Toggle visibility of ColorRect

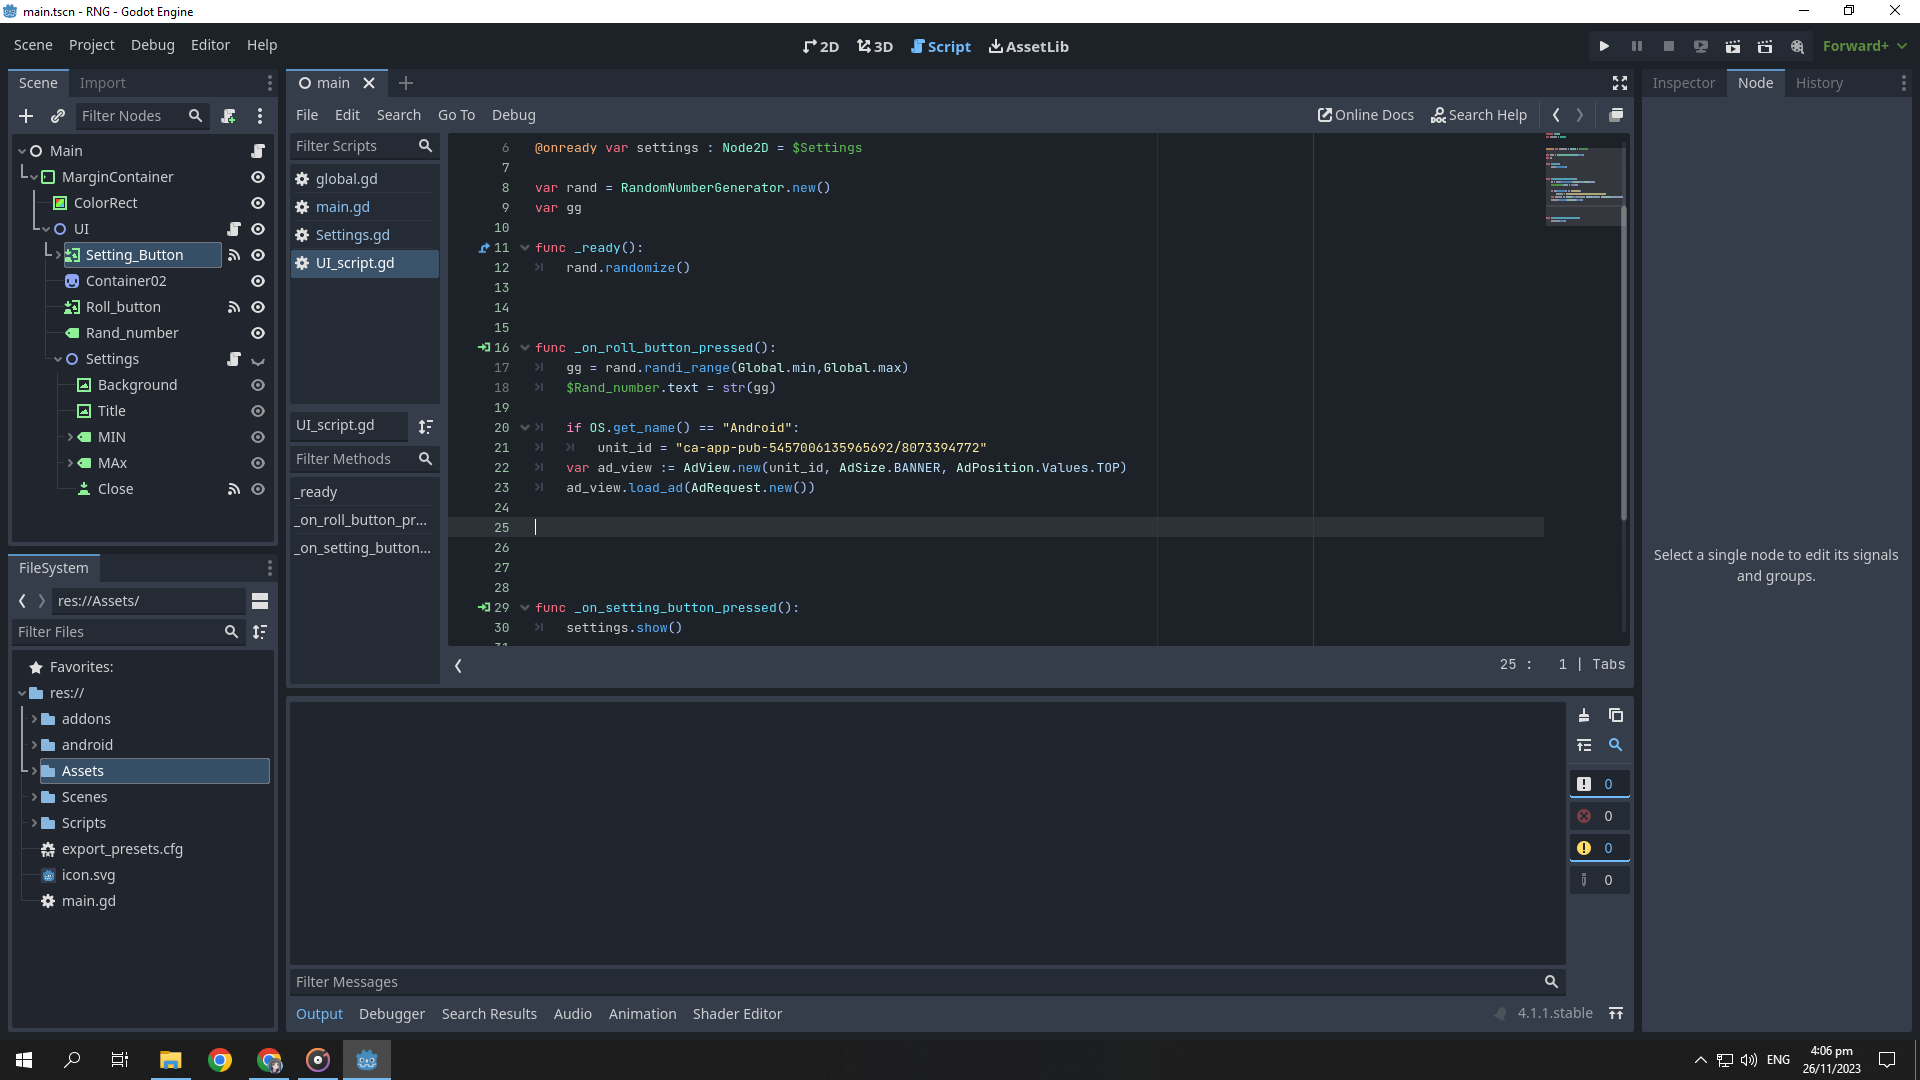tap(258, 203)
